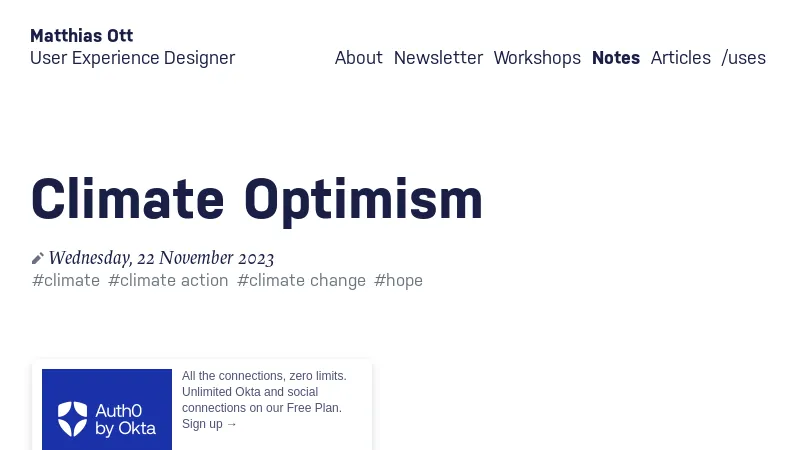Open the #hope tag
Viewport: 800px width, 450px height.
[398, 281]
